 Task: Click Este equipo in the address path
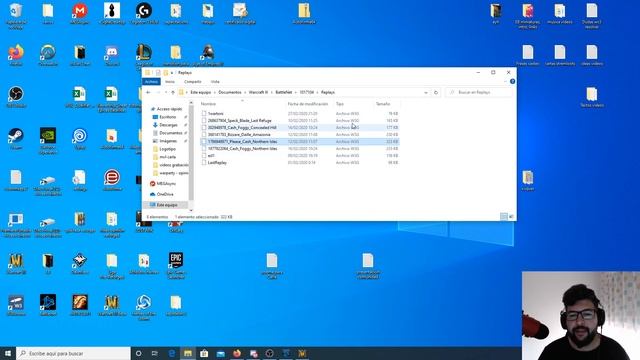[201, 93]
